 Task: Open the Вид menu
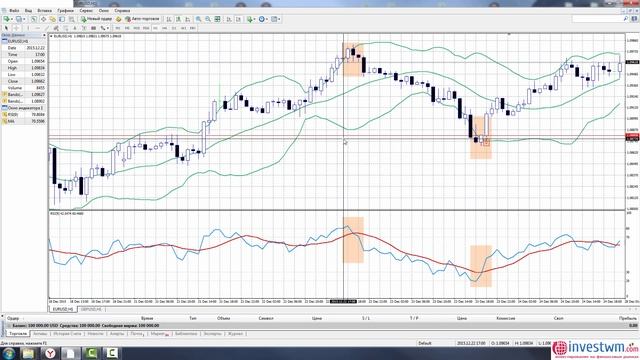pos(28,11)
